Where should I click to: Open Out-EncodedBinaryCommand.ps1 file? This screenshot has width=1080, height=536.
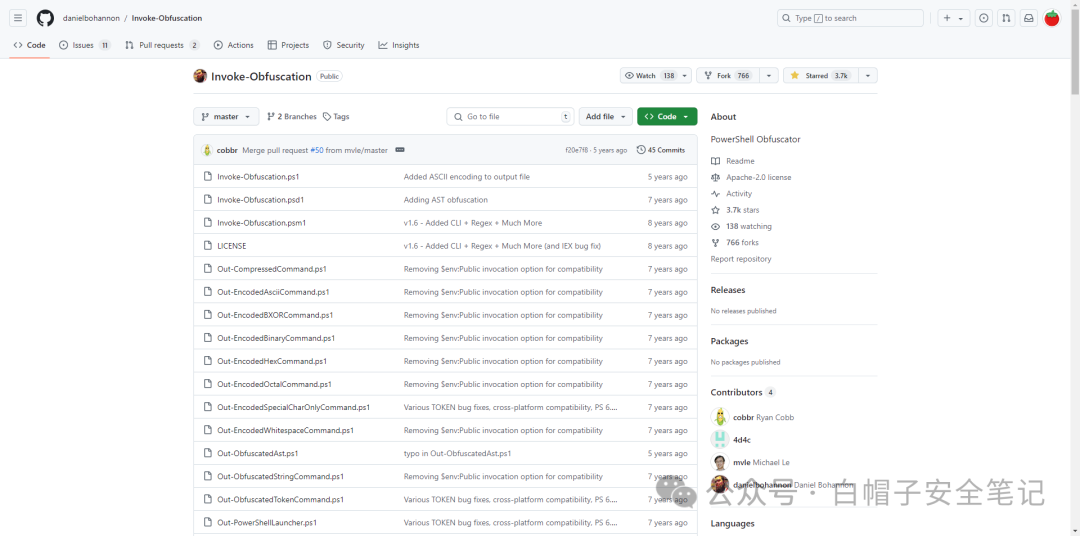(276, 338)
